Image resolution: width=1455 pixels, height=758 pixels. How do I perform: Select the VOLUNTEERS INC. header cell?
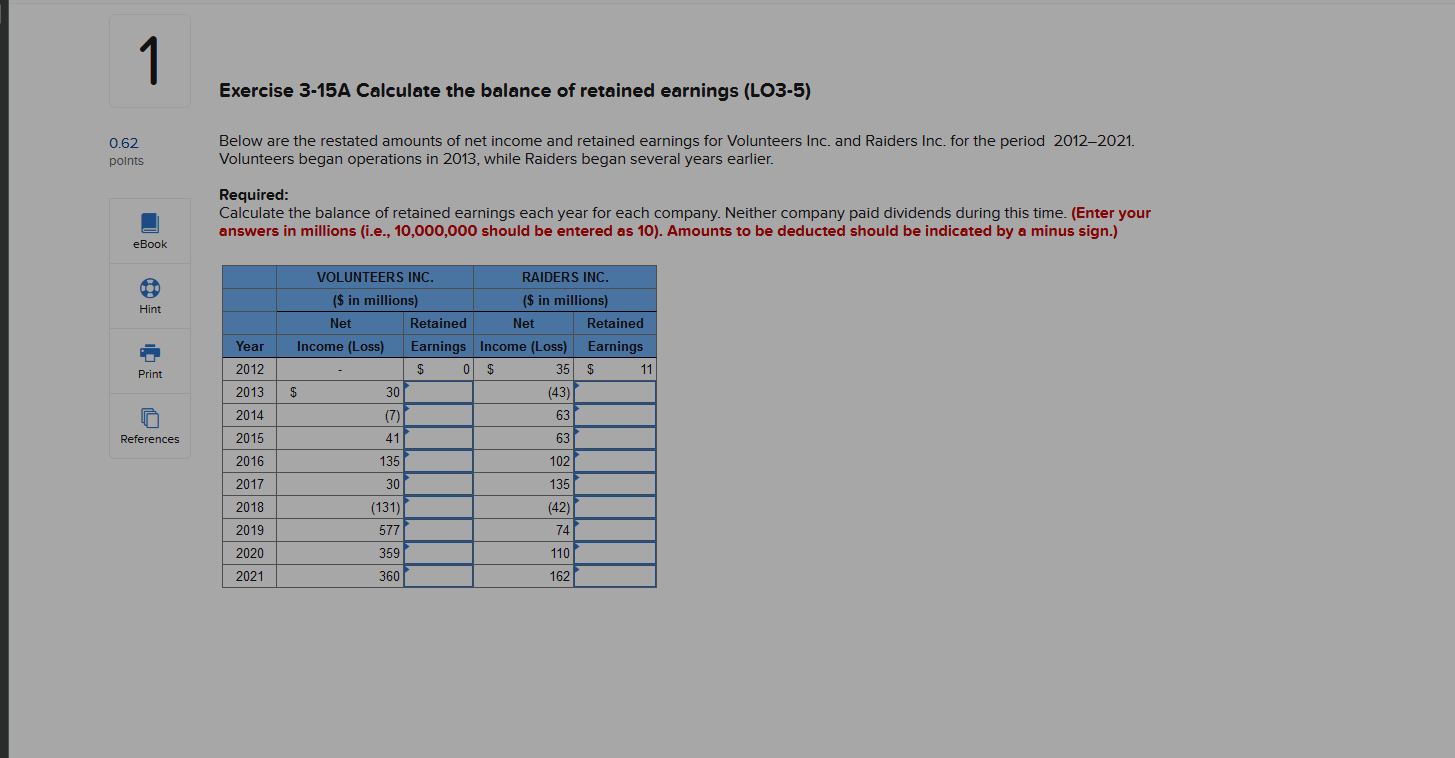click(375, 277)
